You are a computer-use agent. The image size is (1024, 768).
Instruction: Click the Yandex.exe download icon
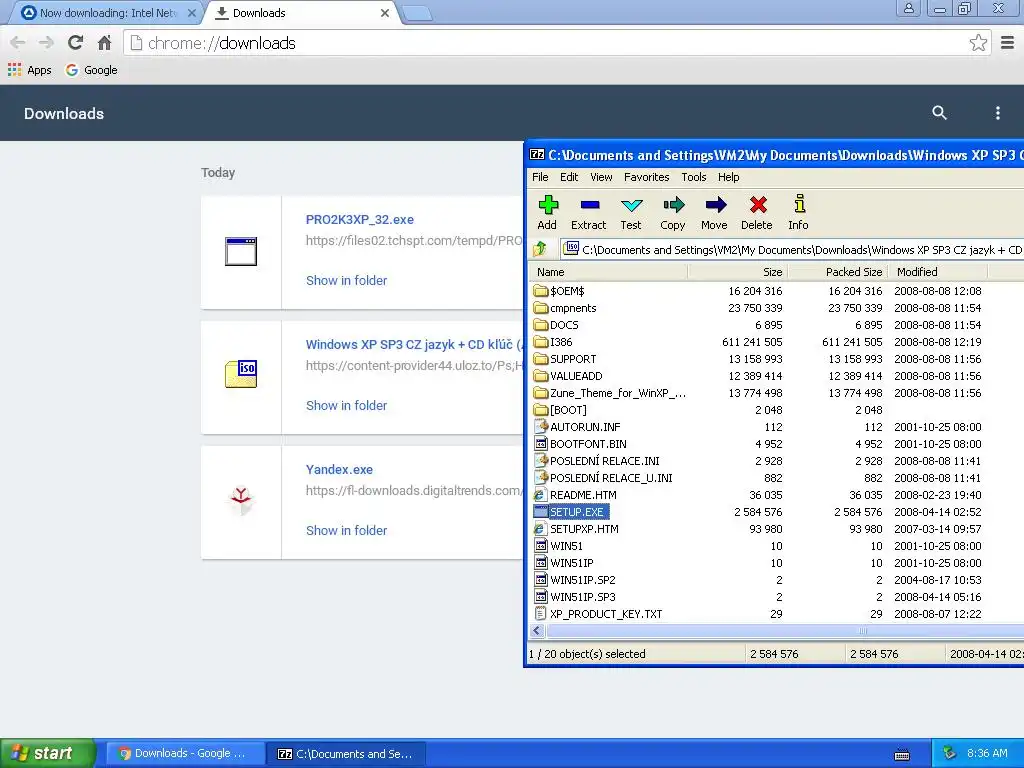coord(241,501)
